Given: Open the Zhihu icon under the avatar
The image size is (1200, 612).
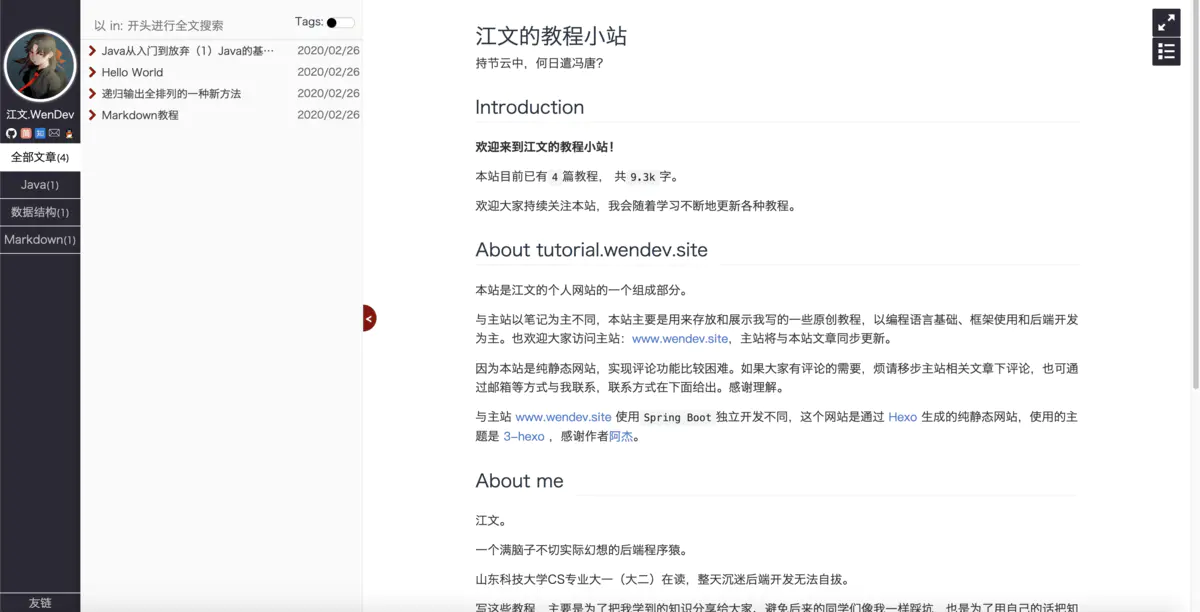Looking at the screenshot, I should (x=40, y=133).
